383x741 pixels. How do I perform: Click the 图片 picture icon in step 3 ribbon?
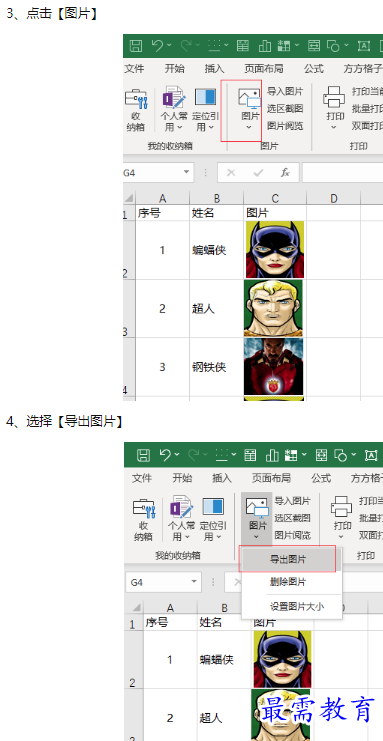click(249, 98)
